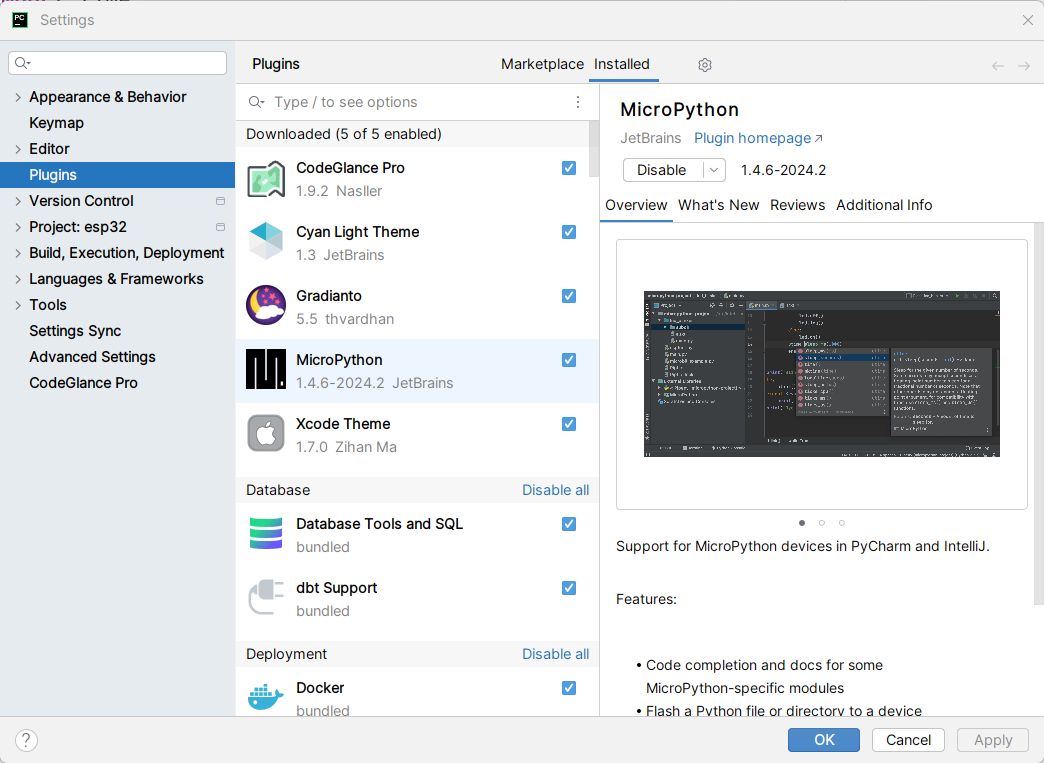Viewport: 1044px width, 763px height.
Task: Switch to the Marketplace tab
Action: [542, 64]
